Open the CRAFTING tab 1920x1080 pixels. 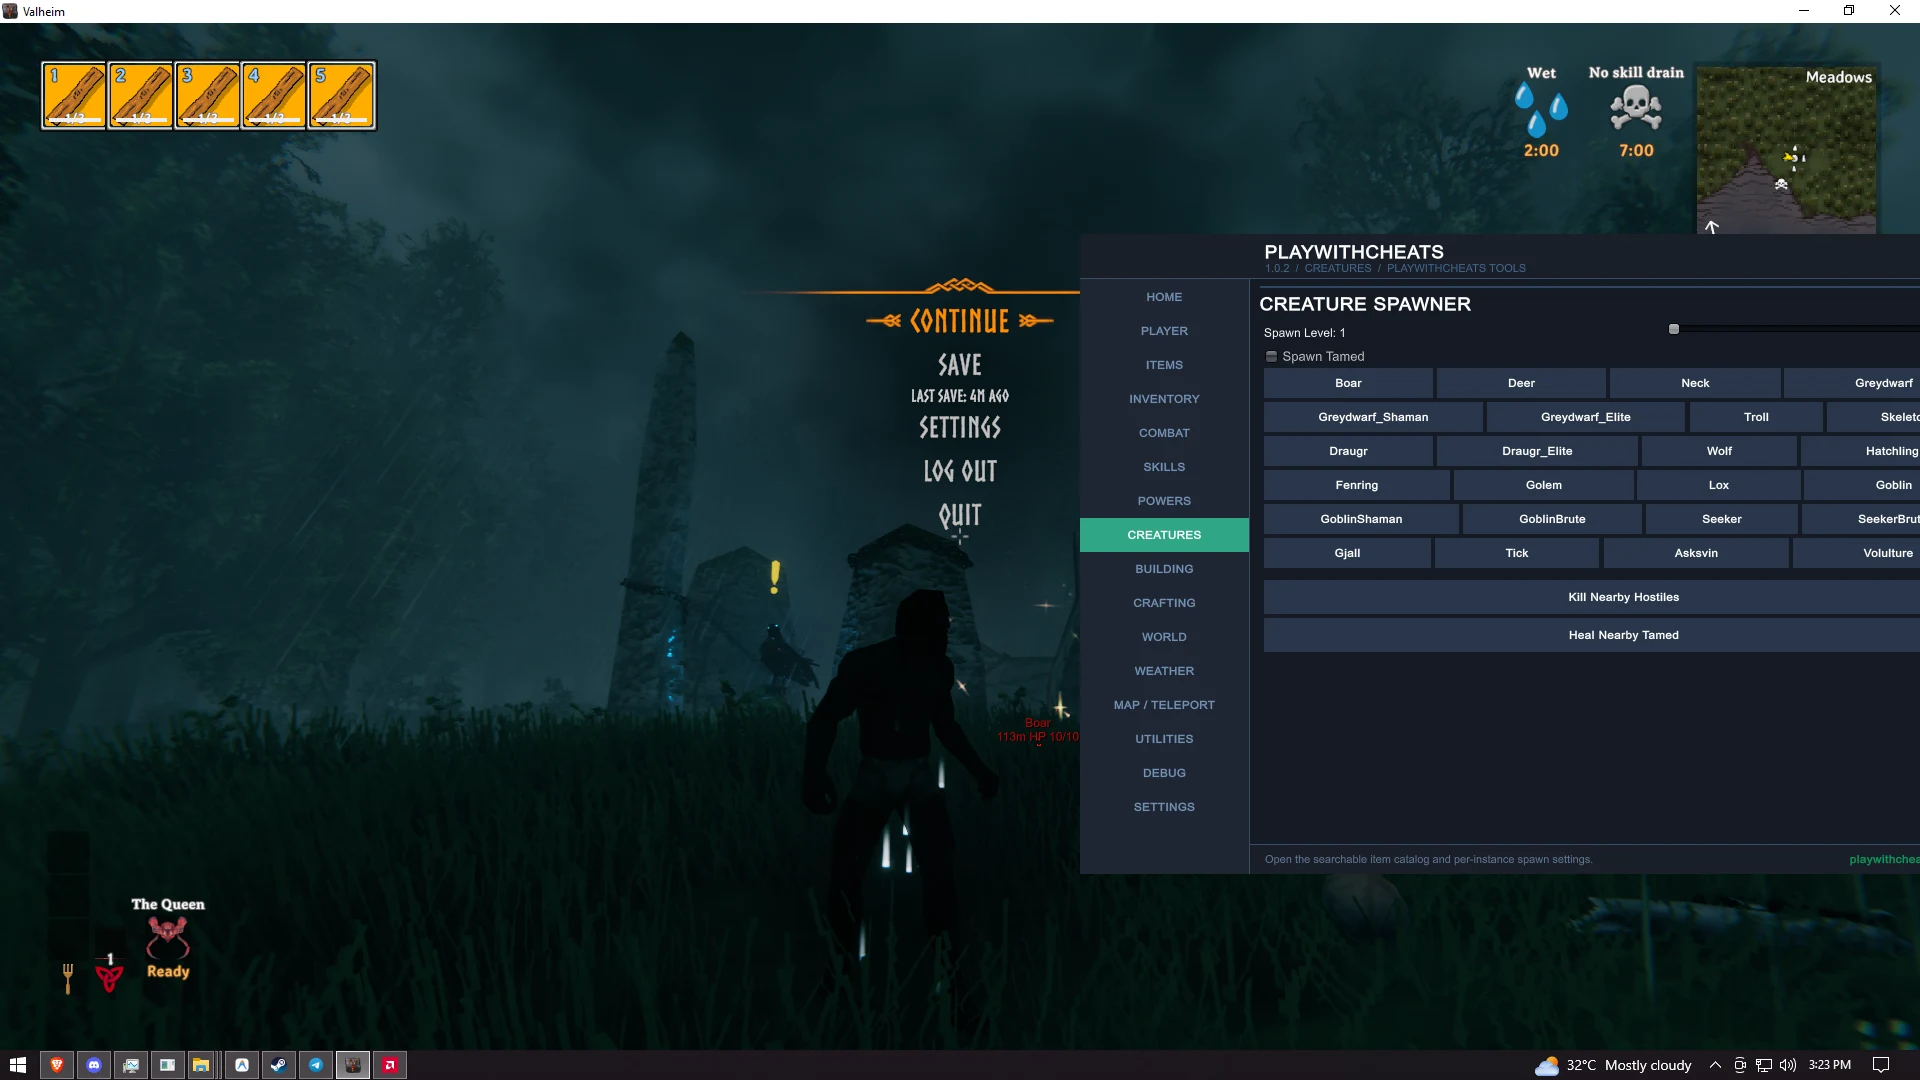point(1164,603)
